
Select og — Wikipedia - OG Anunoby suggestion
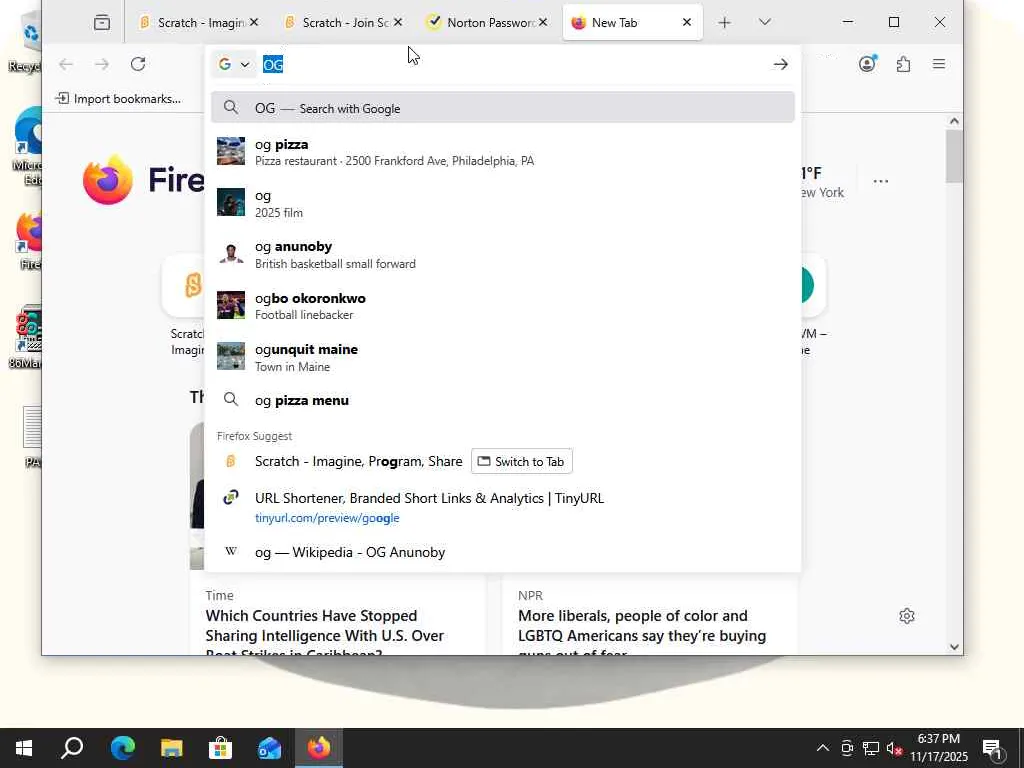[503, 552]
